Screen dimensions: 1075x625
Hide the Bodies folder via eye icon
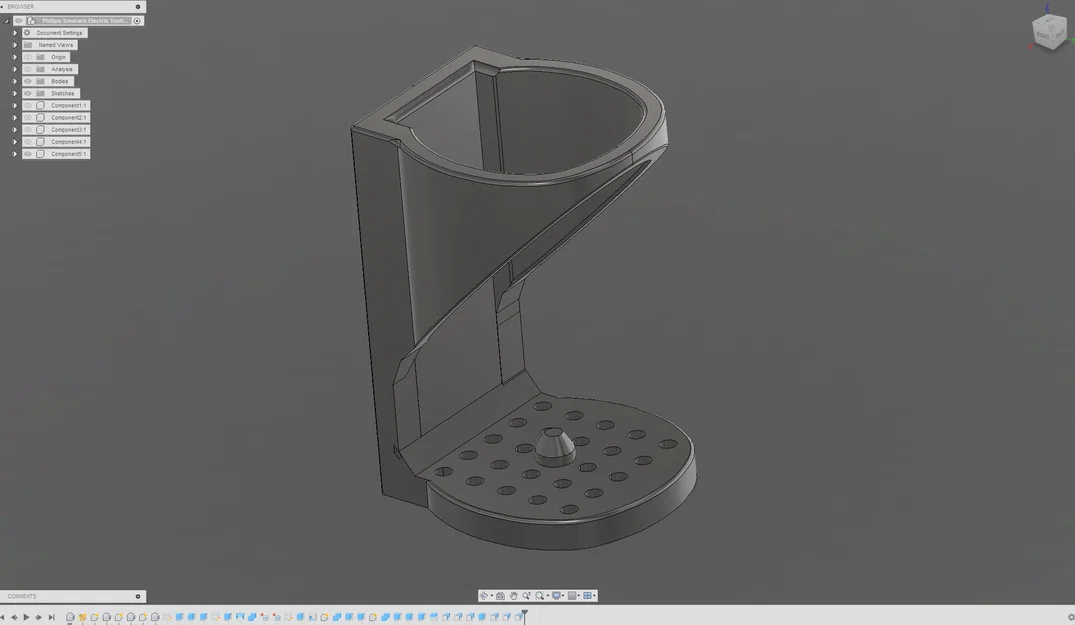coord(28,82)
